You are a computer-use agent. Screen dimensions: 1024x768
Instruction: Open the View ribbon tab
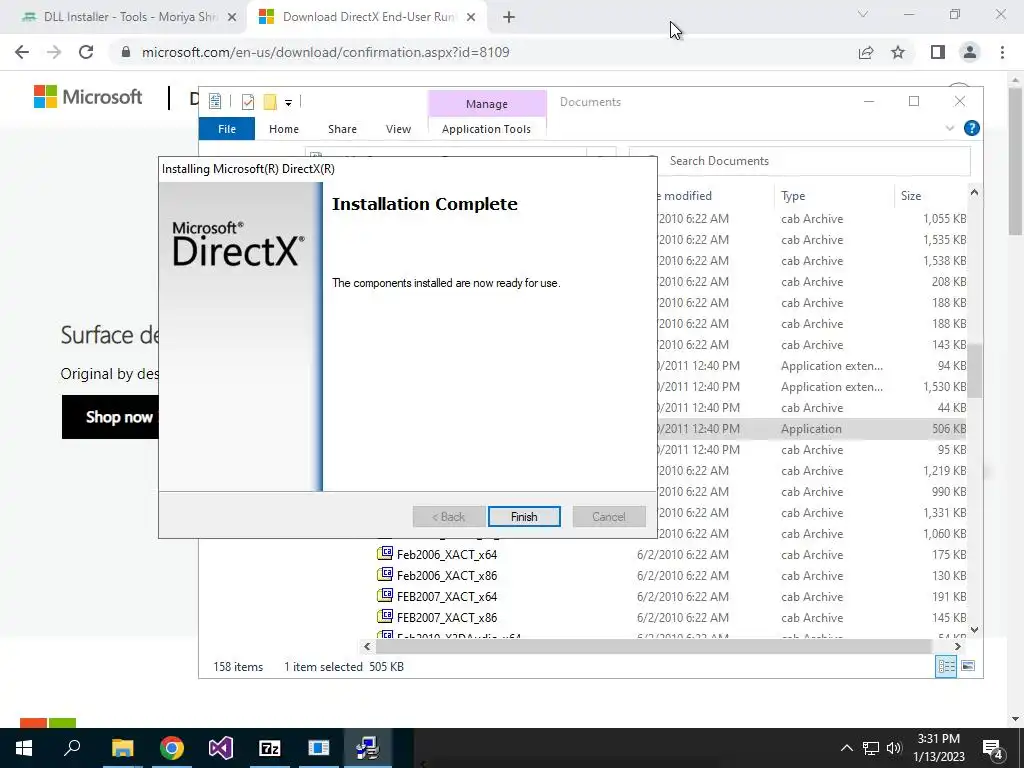pos(398,129)
